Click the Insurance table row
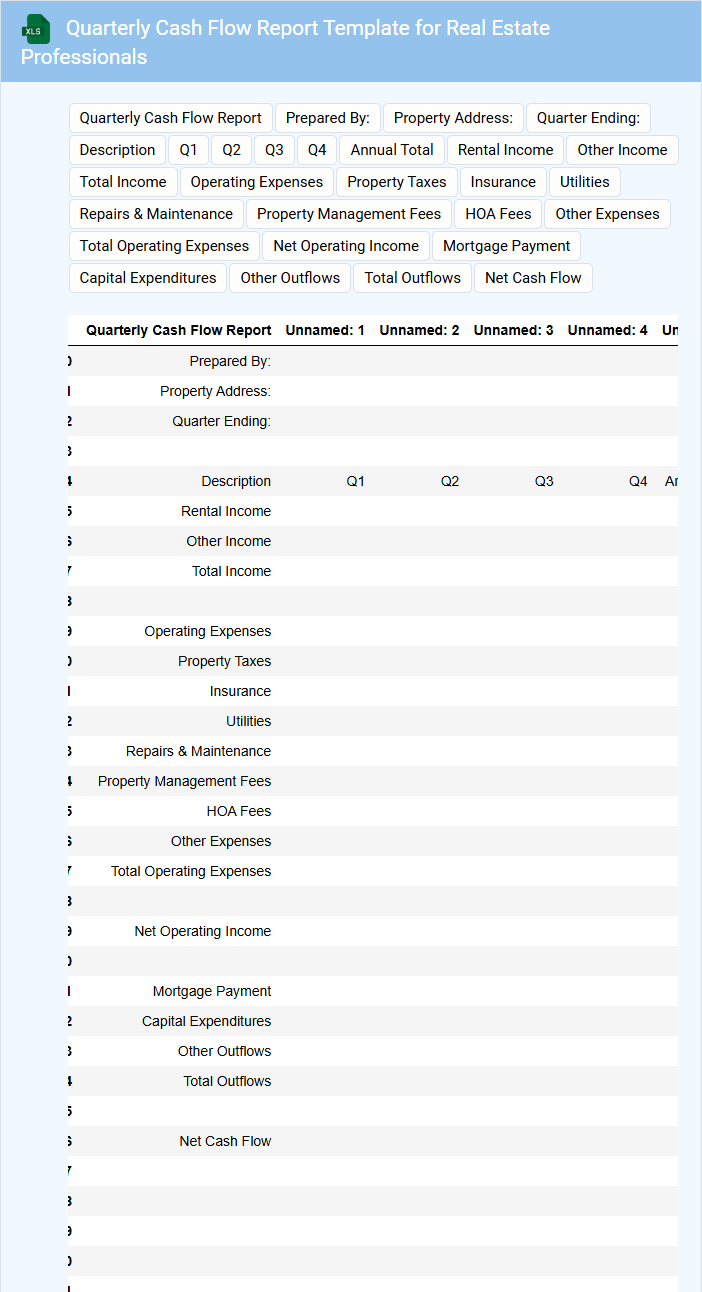This screenshot has height=1292, width=702. coord(373,691)
